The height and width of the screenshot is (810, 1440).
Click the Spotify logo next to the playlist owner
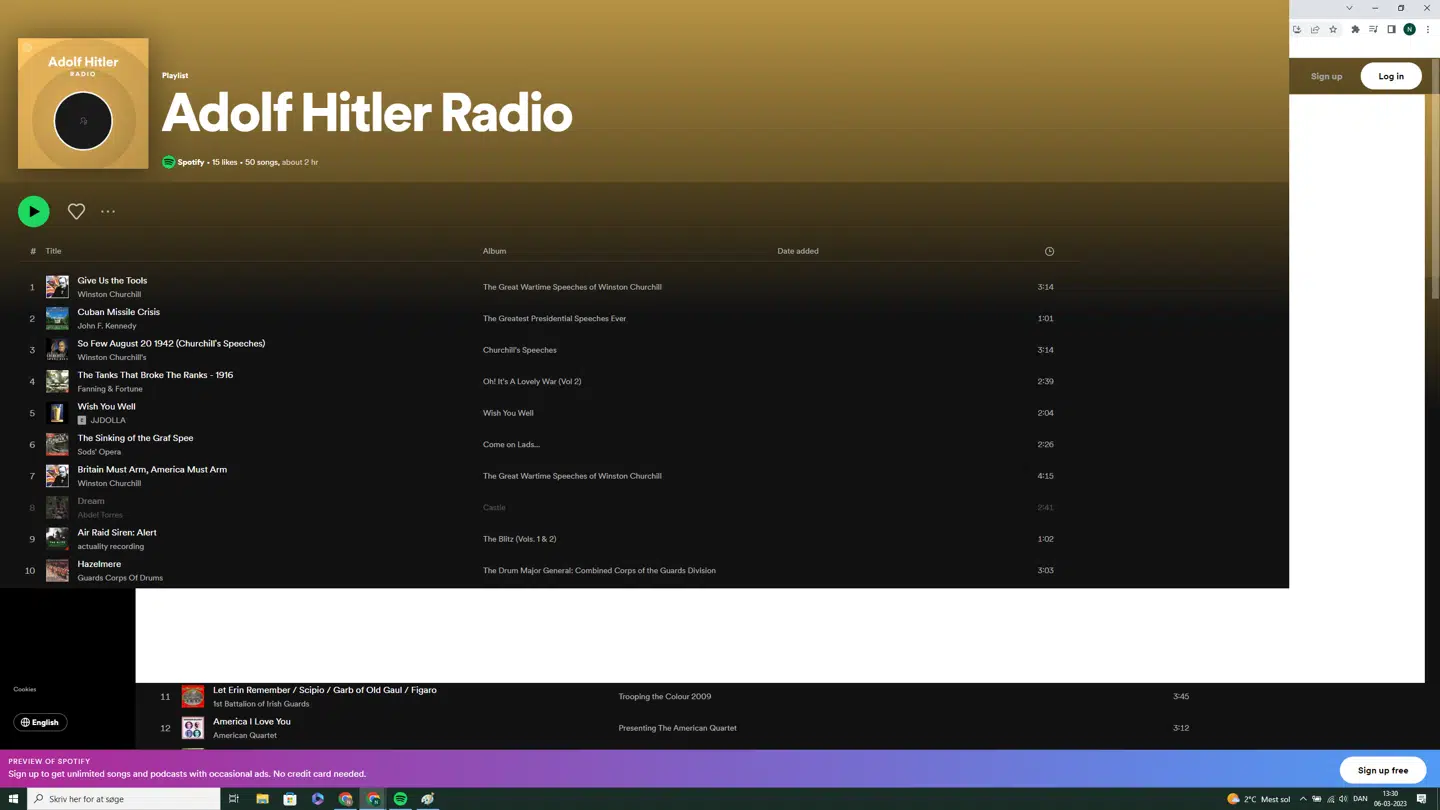[x=168, y=161]
